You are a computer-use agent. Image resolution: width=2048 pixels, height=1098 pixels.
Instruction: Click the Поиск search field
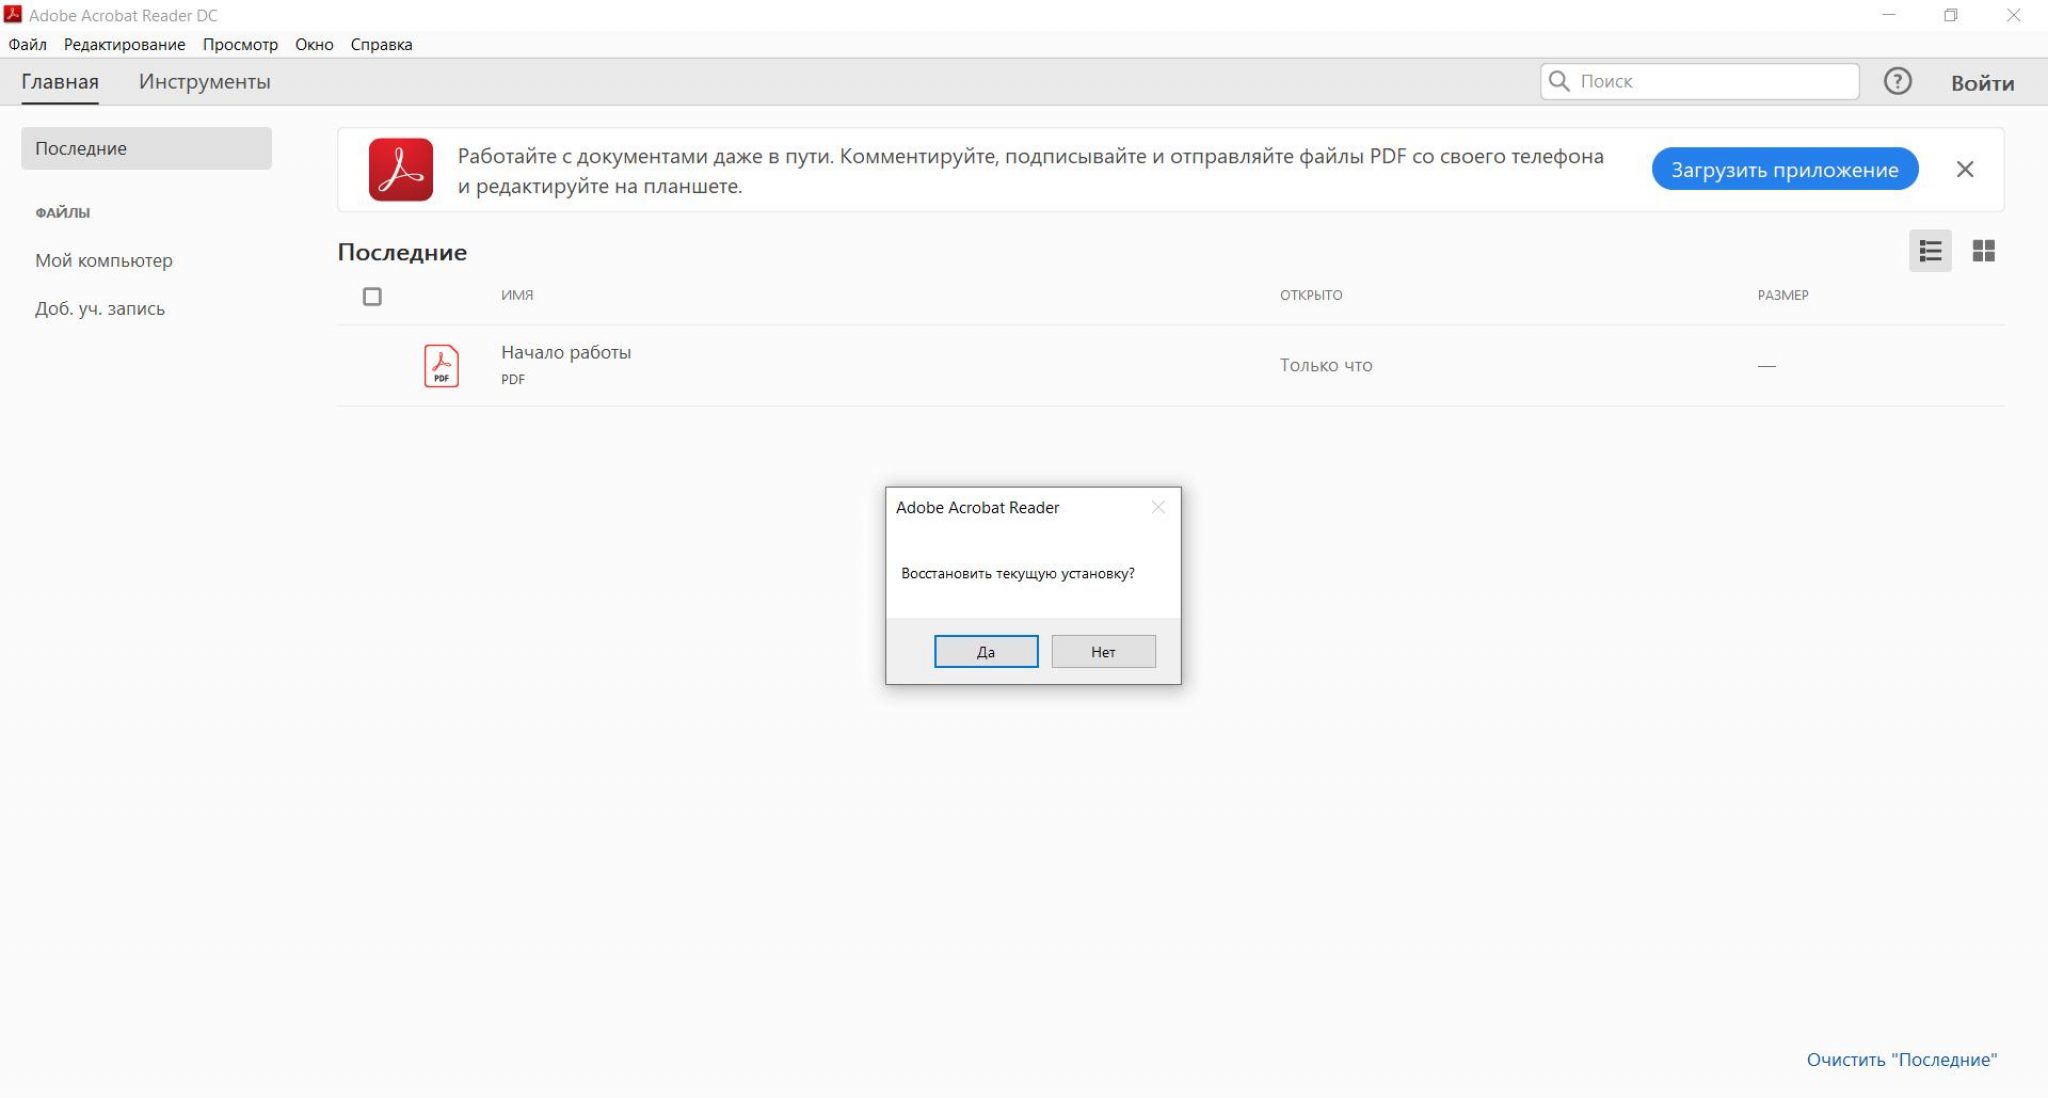click(1700, 82)
